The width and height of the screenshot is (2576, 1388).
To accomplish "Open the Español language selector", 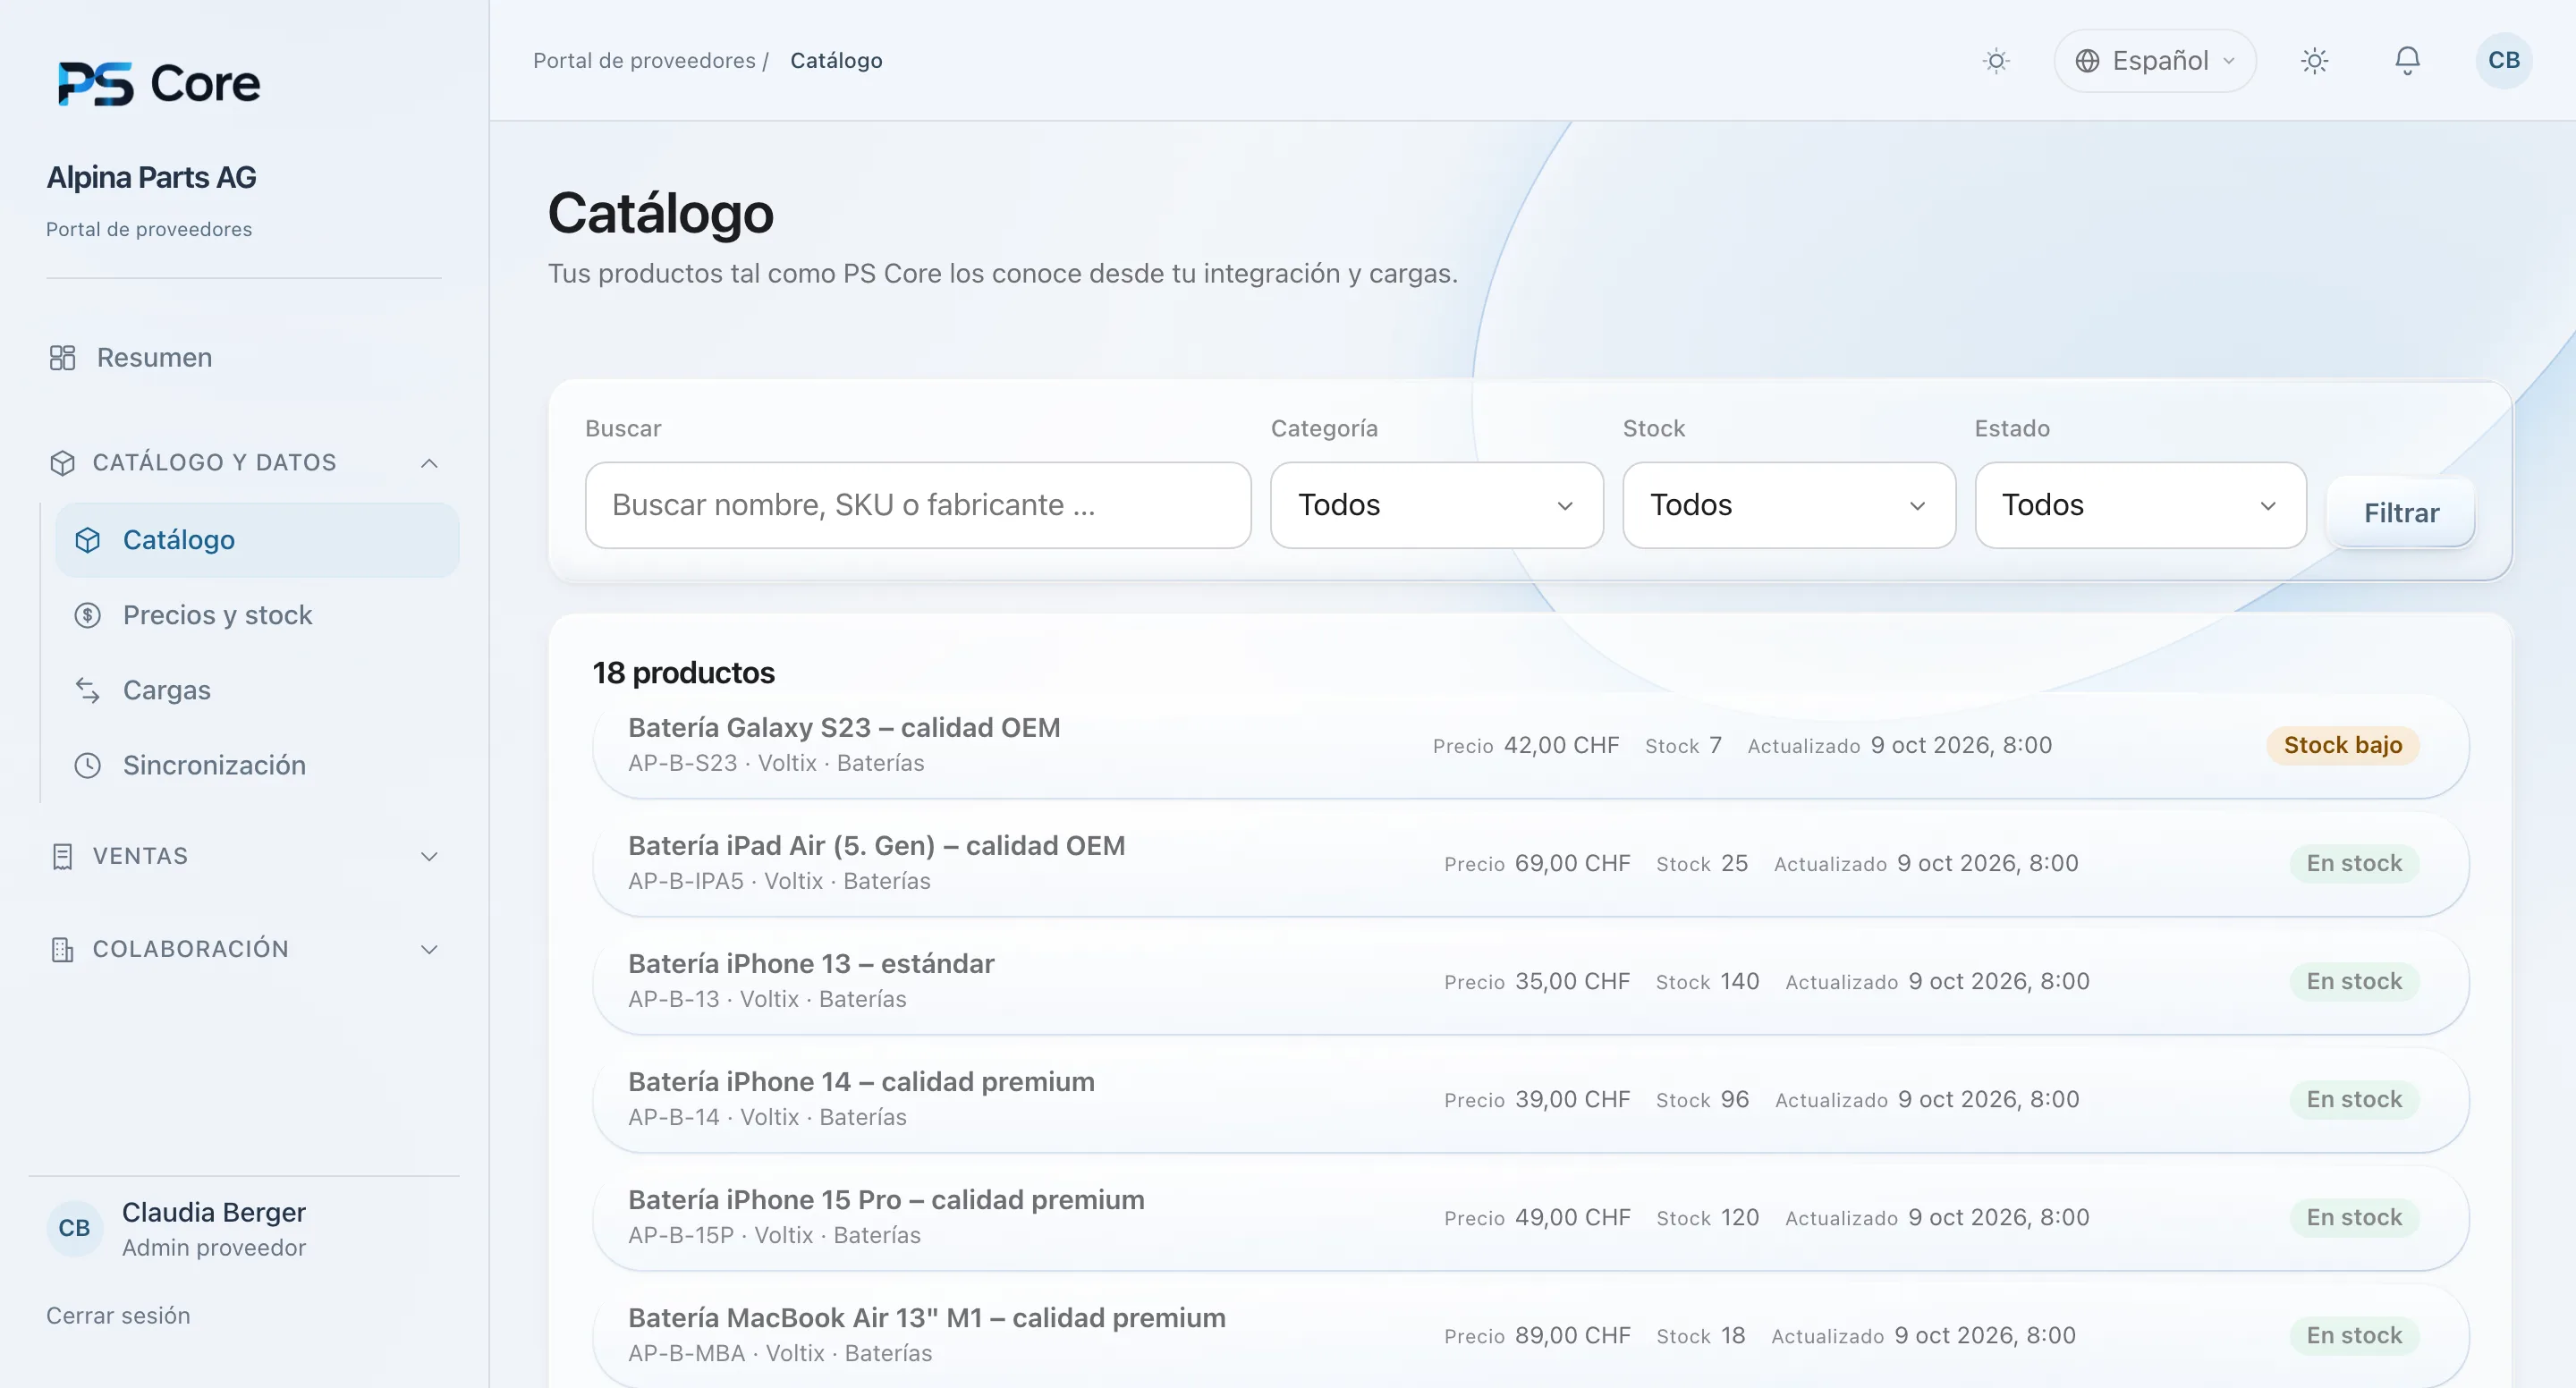I will tap(2154, 61).
